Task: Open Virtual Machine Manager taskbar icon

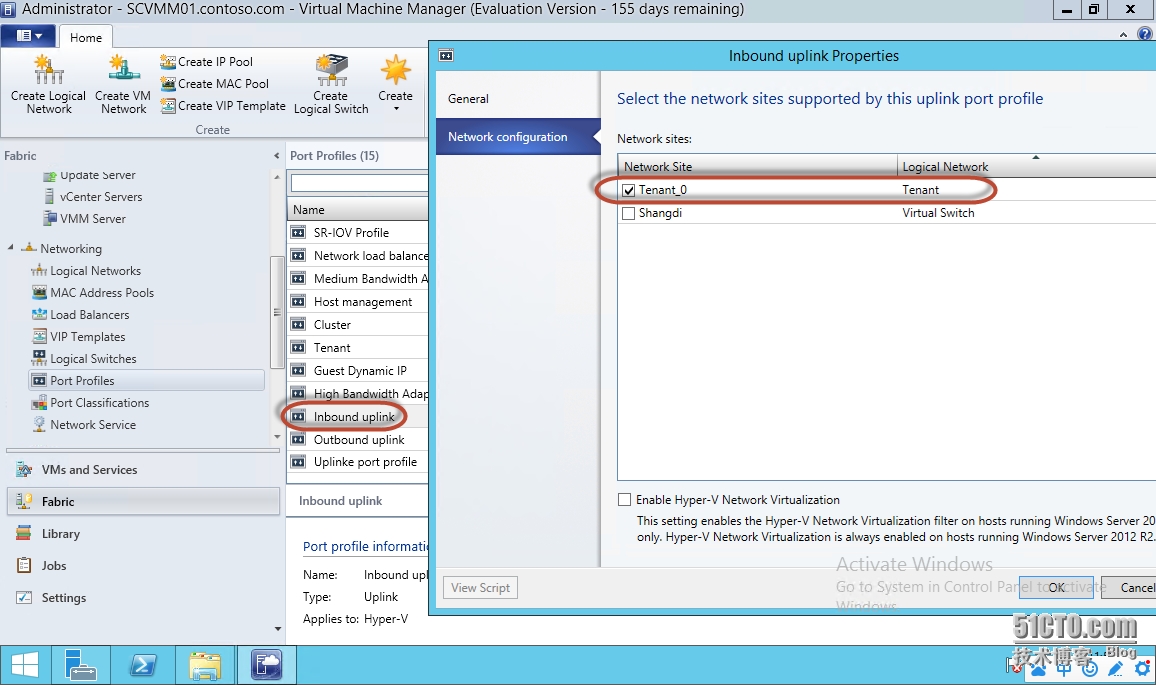Action: [266, 665]
